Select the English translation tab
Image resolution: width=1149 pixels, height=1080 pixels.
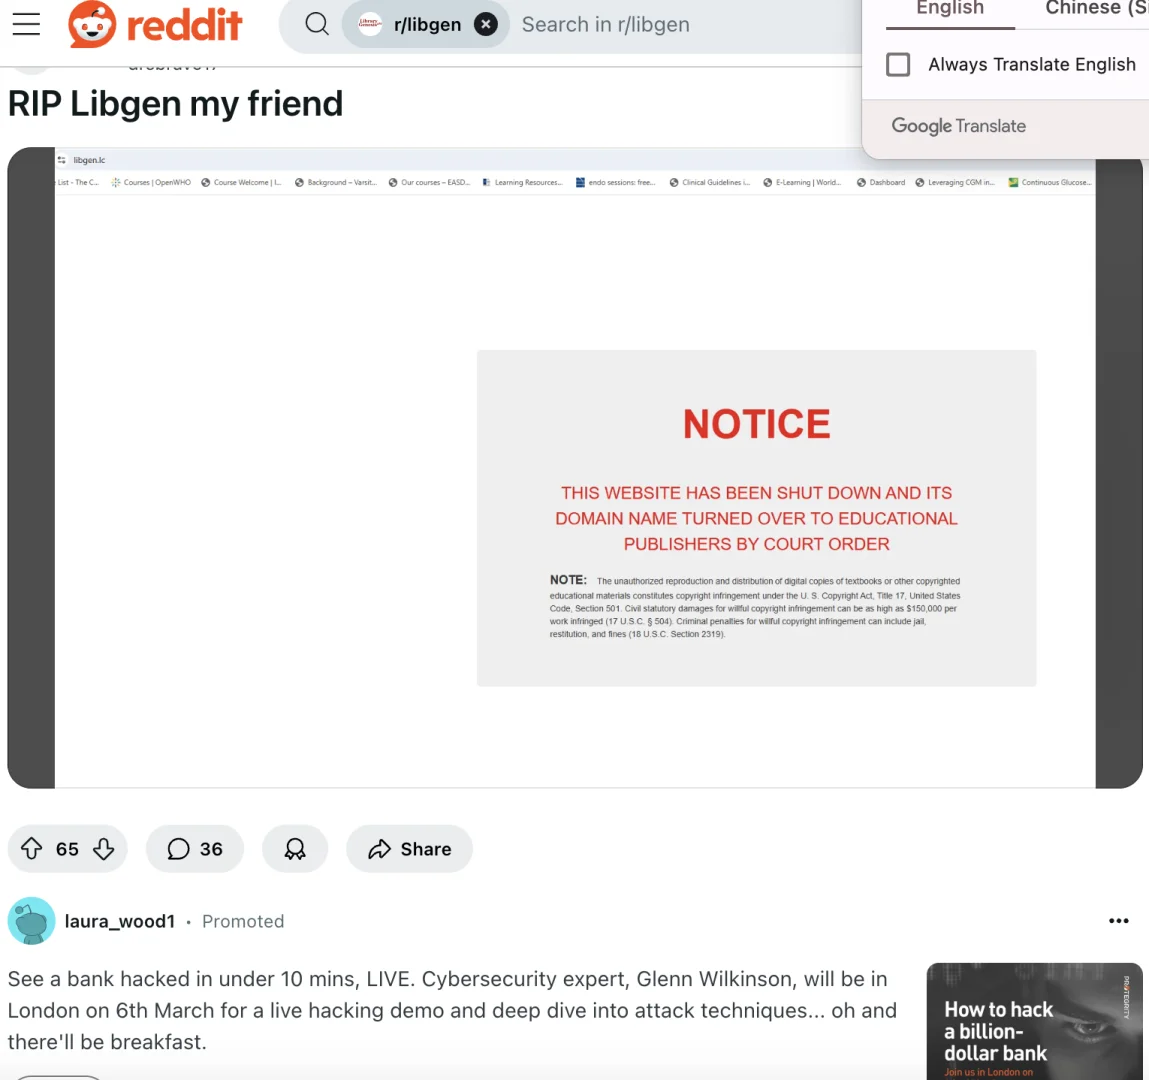pyautogui.click(x=950, y=9)
